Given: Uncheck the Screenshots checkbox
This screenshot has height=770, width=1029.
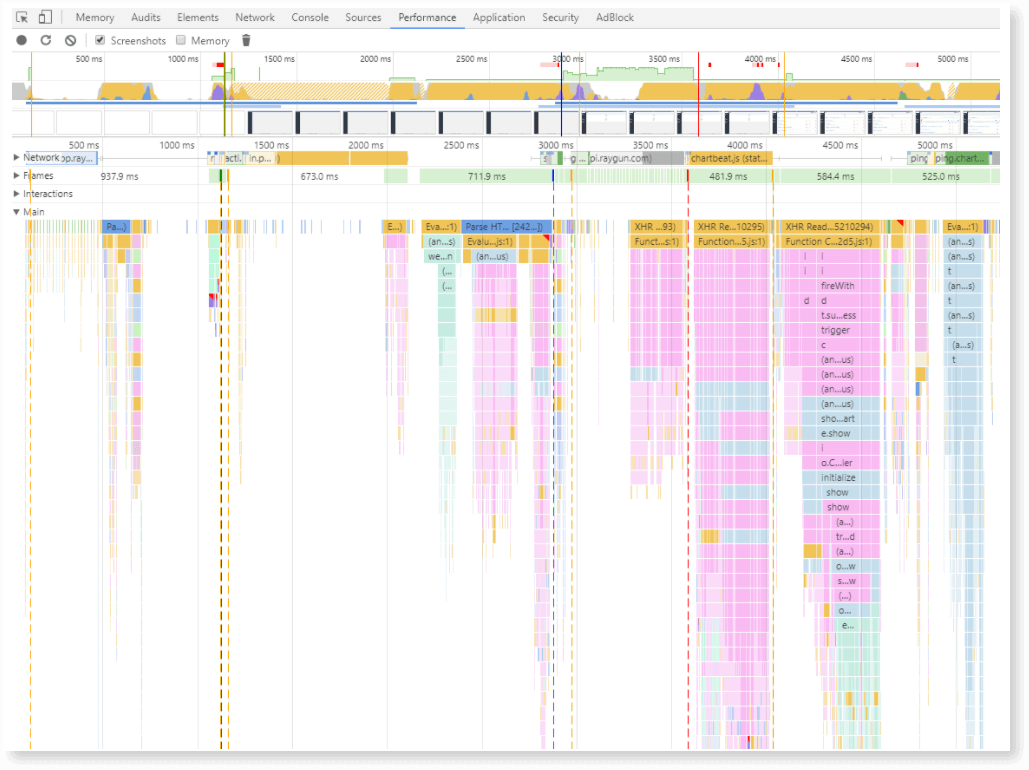Looking at the screenshot, I should [100, 41].
